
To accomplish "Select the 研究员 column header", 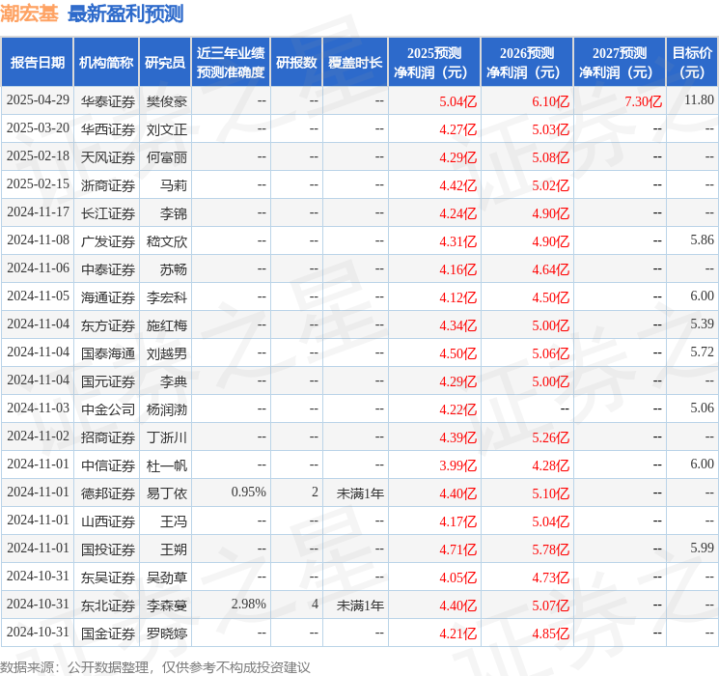I will click(x=165, y=62).
